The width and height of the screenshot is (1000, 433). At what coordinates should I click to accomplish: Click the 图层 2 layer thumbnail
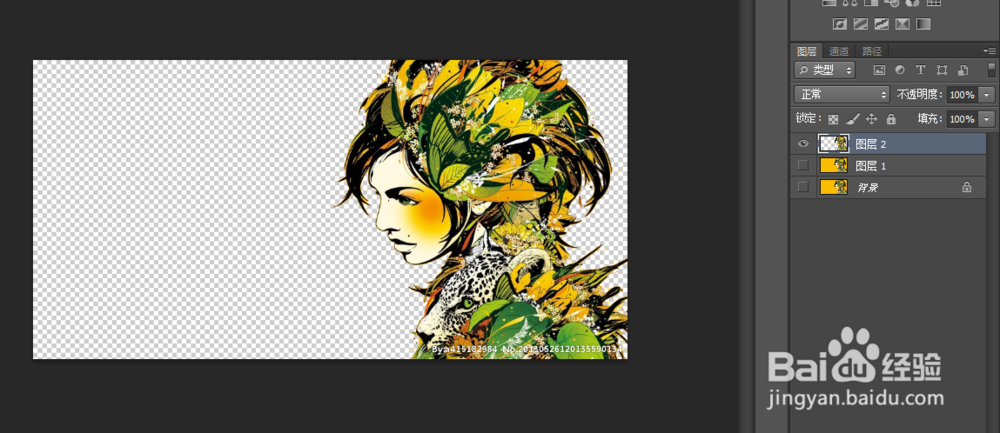834,144
